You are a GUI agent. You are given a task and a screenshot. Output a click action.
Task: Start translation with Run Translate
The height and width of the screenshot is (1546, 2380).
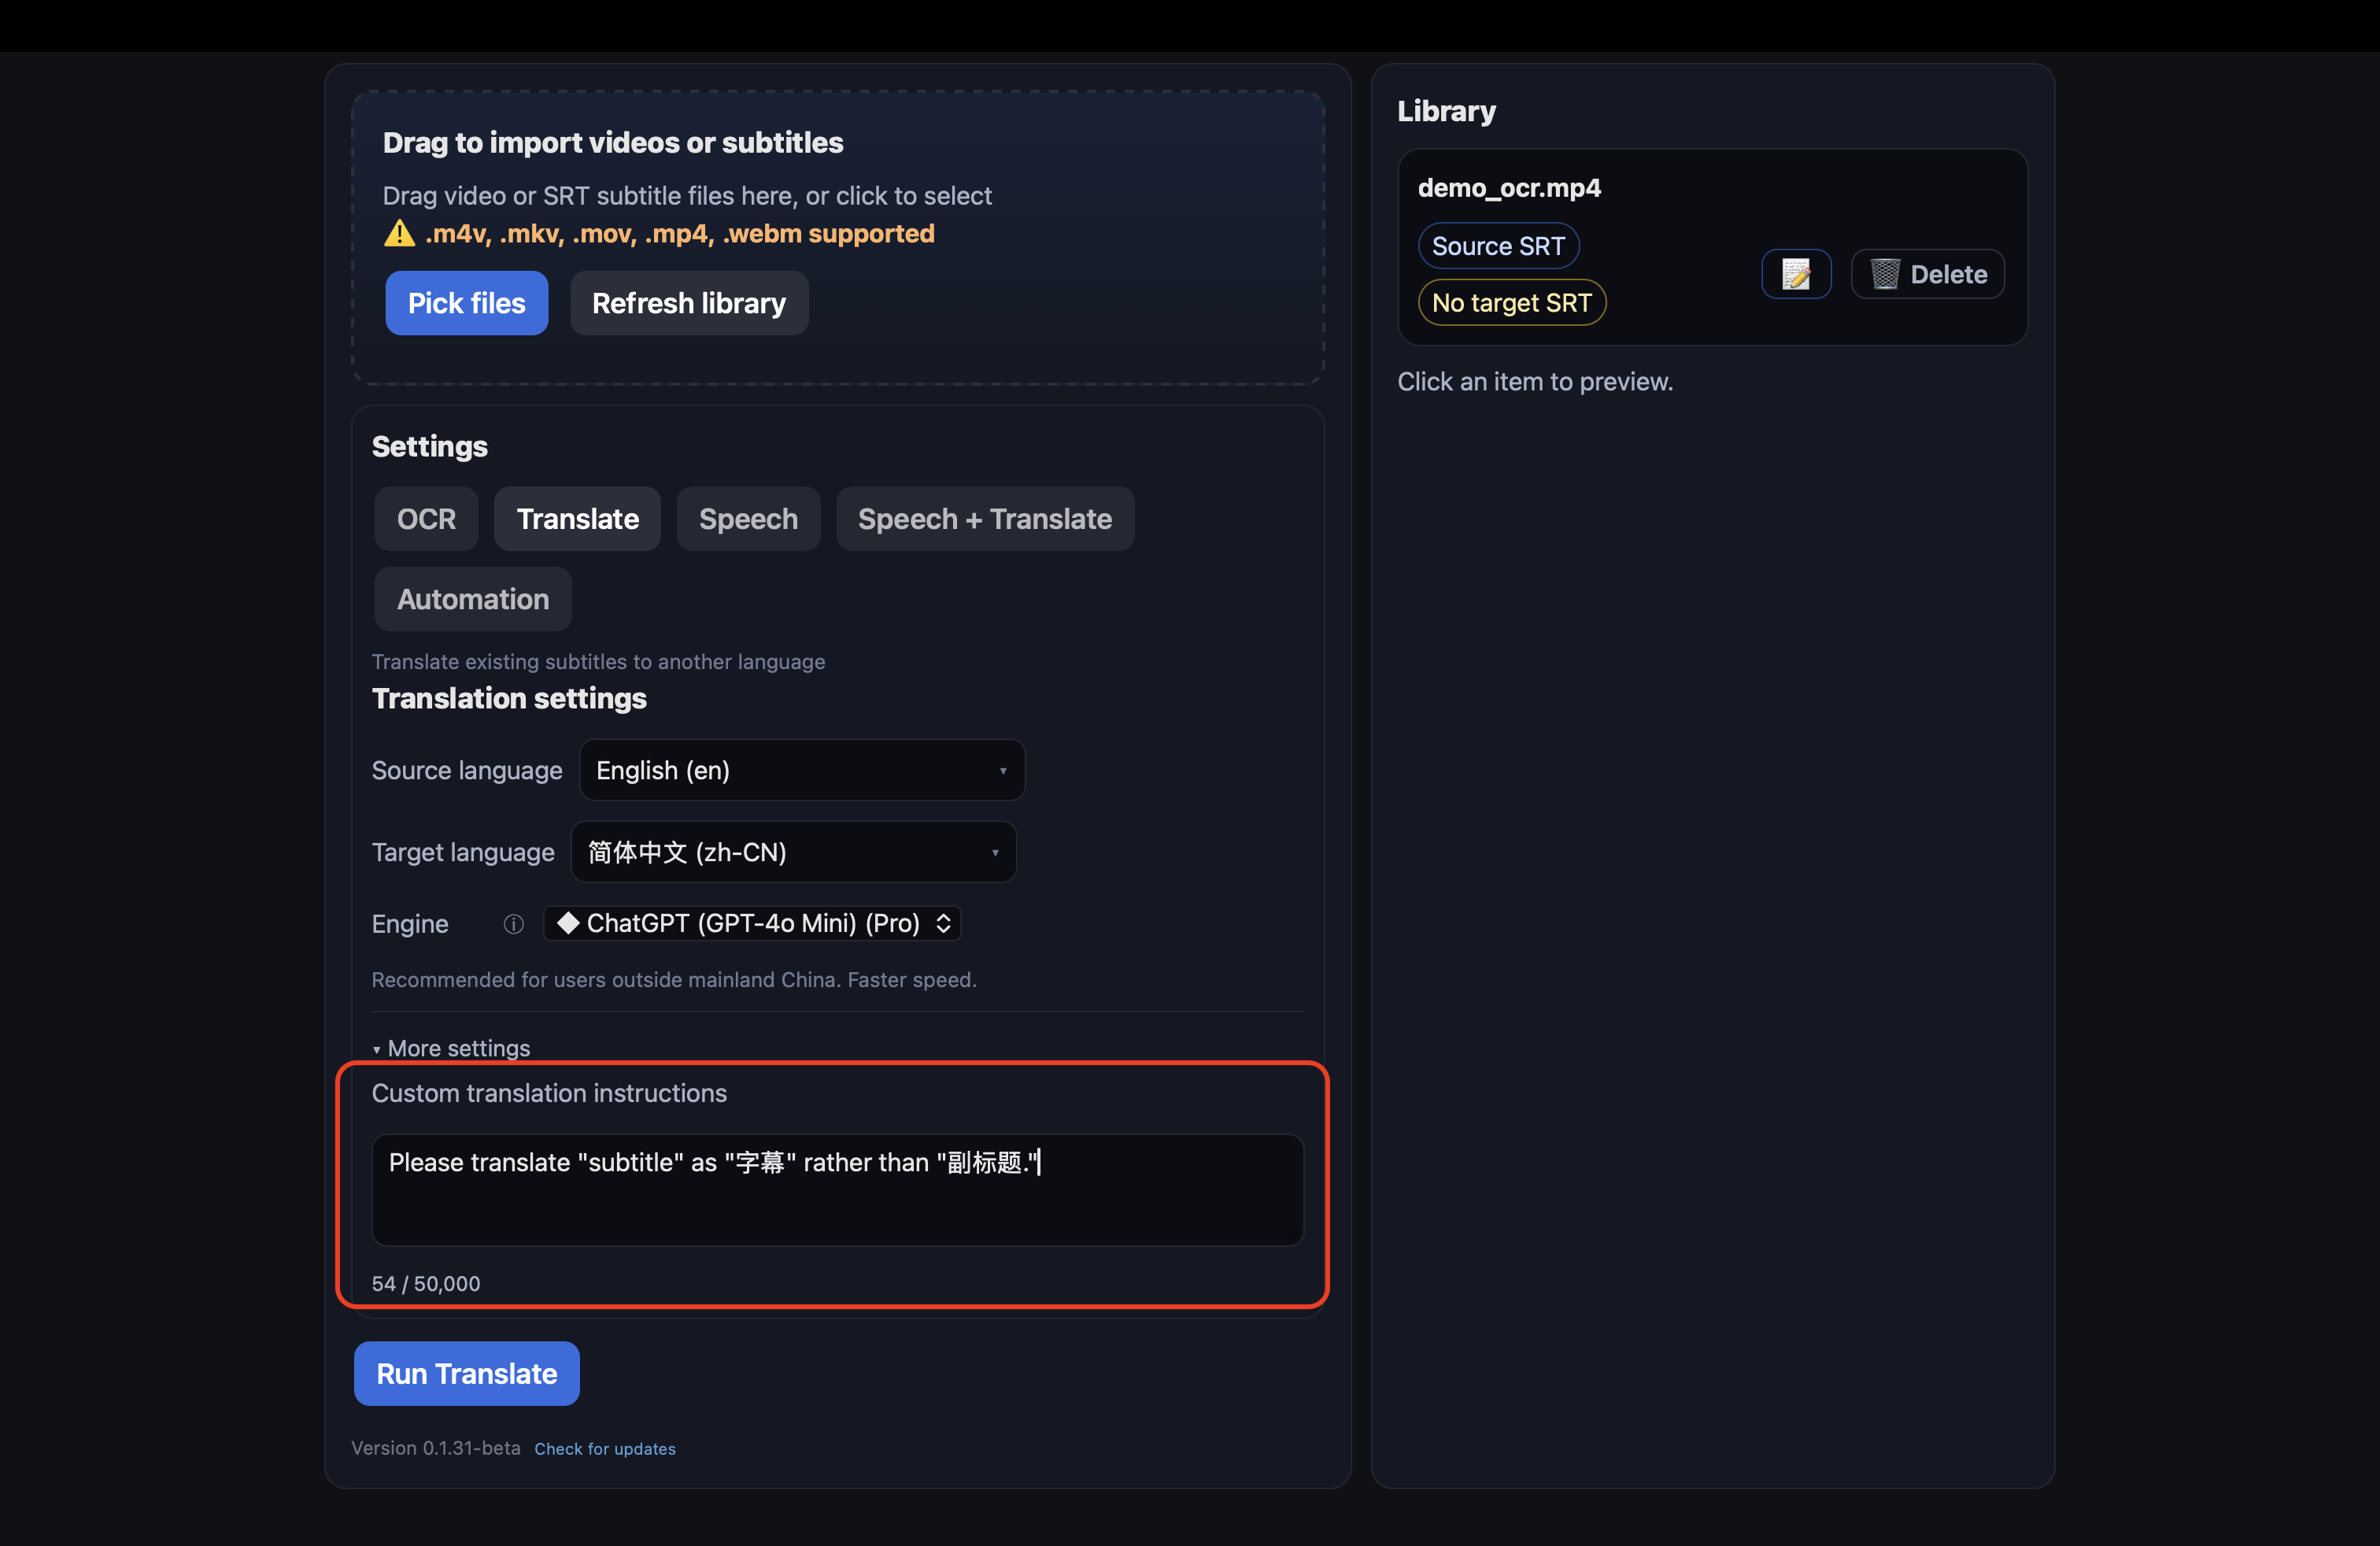[466, 1374]
